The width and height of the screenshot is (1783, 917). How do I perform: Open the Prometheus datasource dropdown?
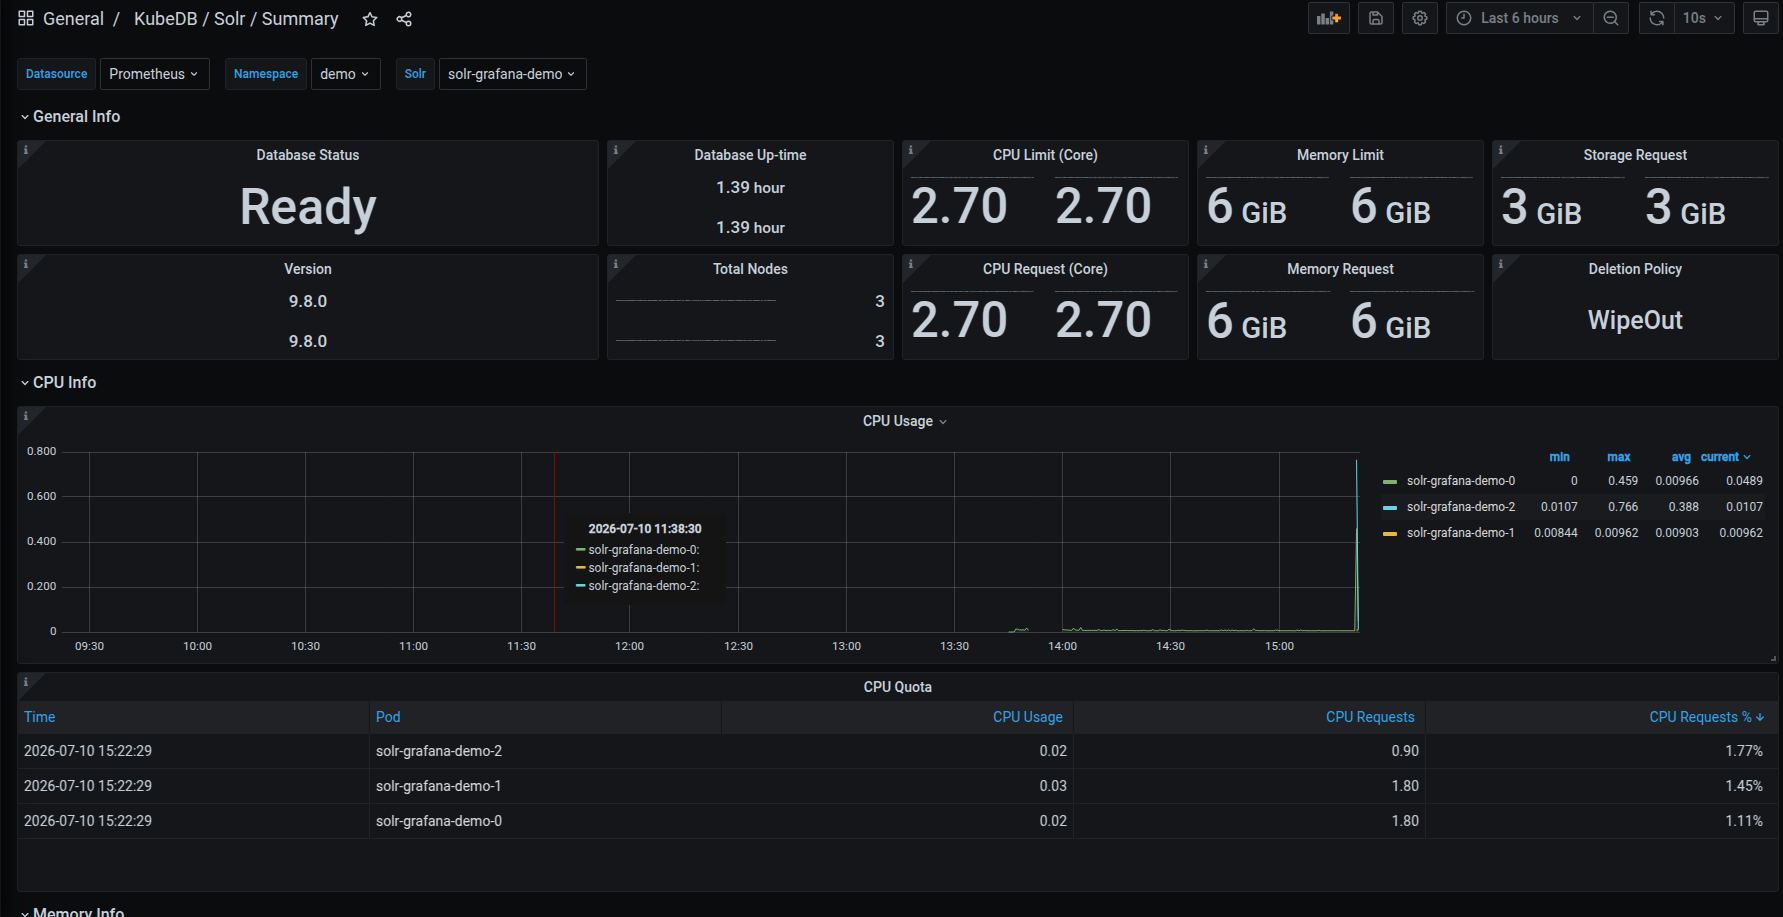(x=154, y=74)
